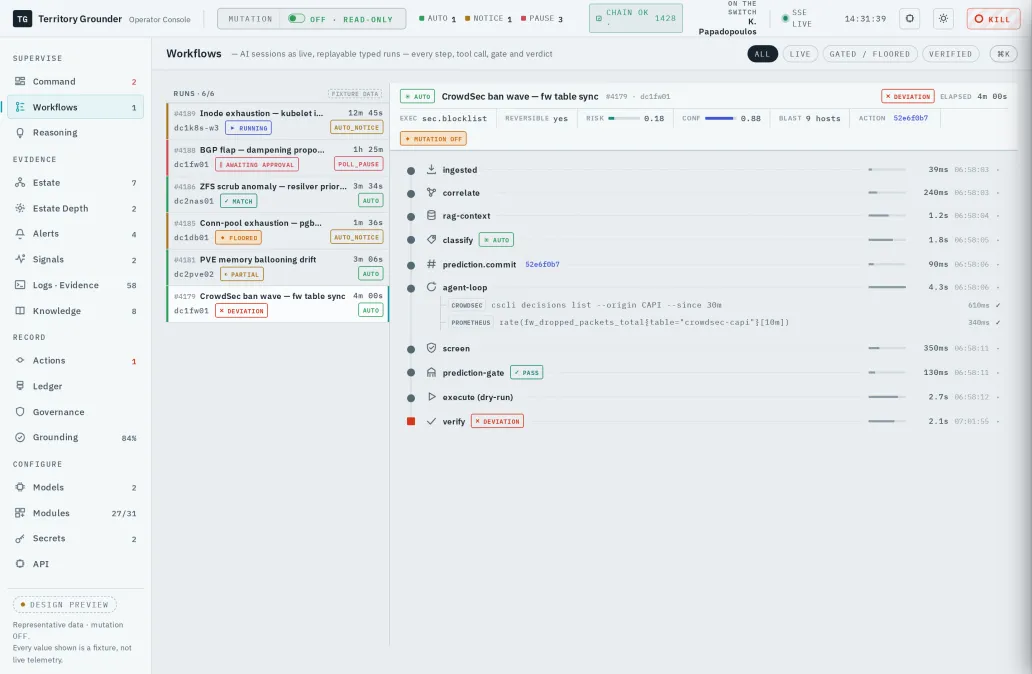Open the Ledger sidebar item
1032x674 pixels.
pyautogui.click(x=75, y=386)
